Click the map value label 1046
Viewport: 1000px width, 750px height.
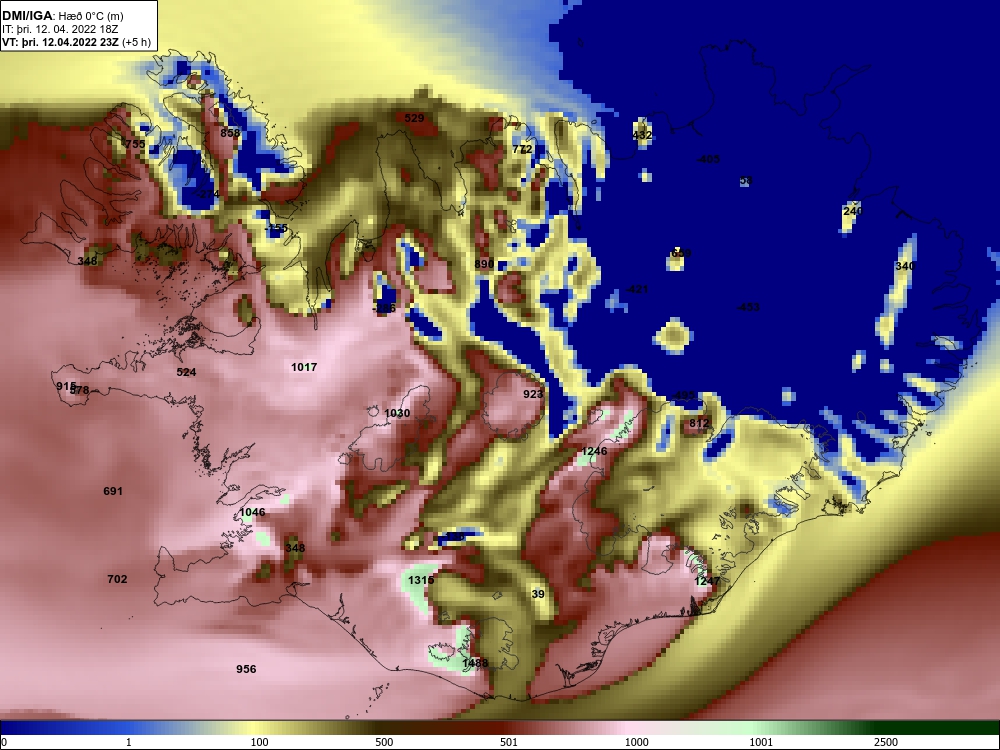[252, 512]
